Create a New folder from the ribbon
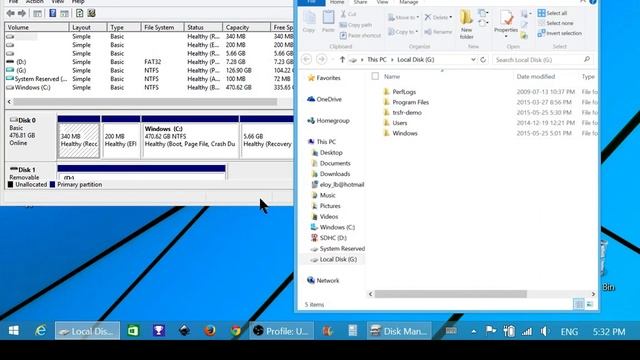This screenshot has width=640, height=360. point(467,24)
